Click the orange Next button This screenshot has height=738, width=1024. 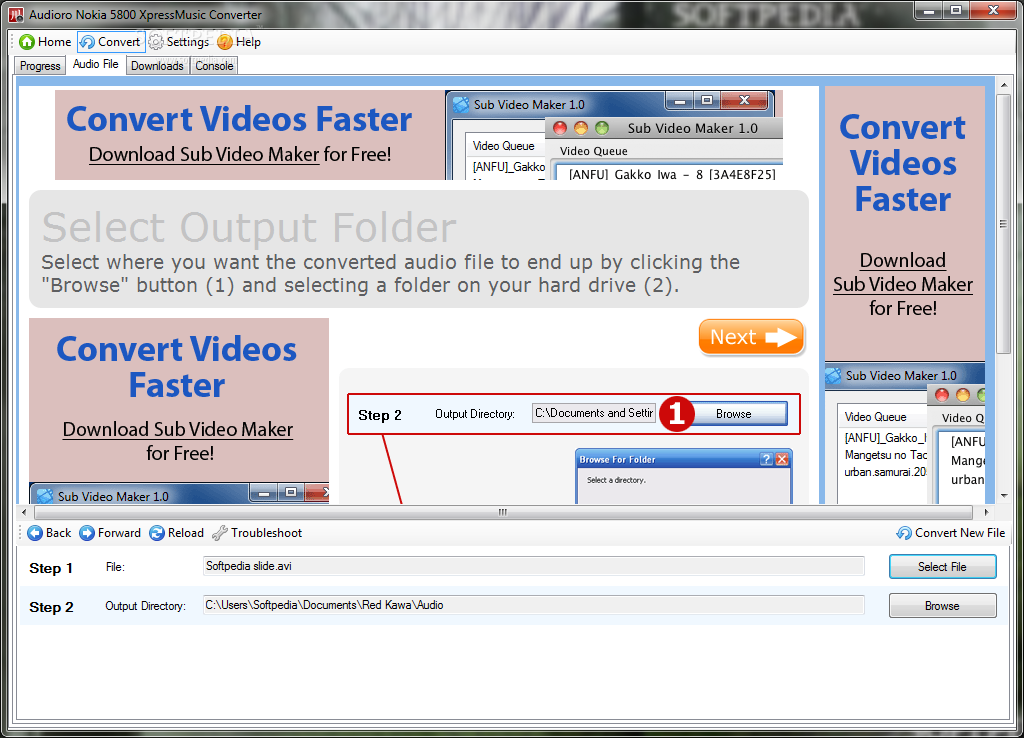(751, 337)
